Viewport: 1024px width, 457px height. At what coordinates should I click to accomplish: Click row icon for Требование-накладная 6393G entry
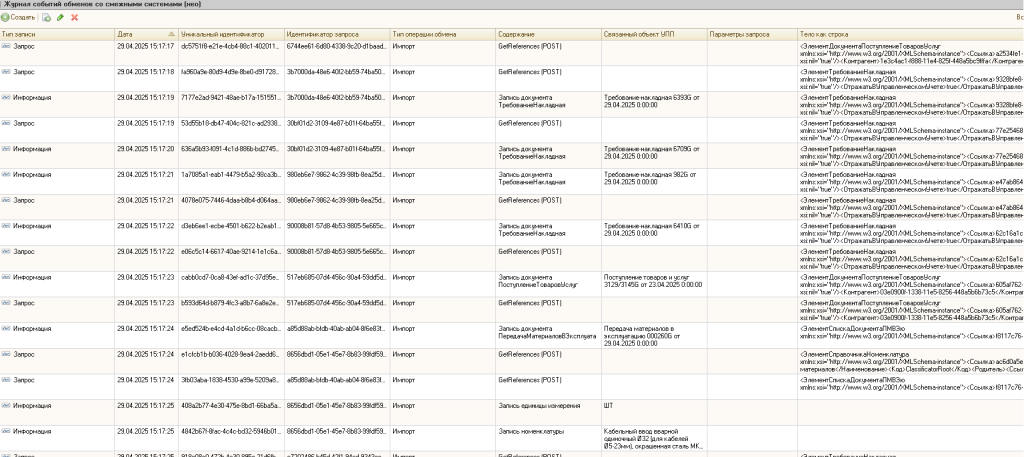pos(6,97)
